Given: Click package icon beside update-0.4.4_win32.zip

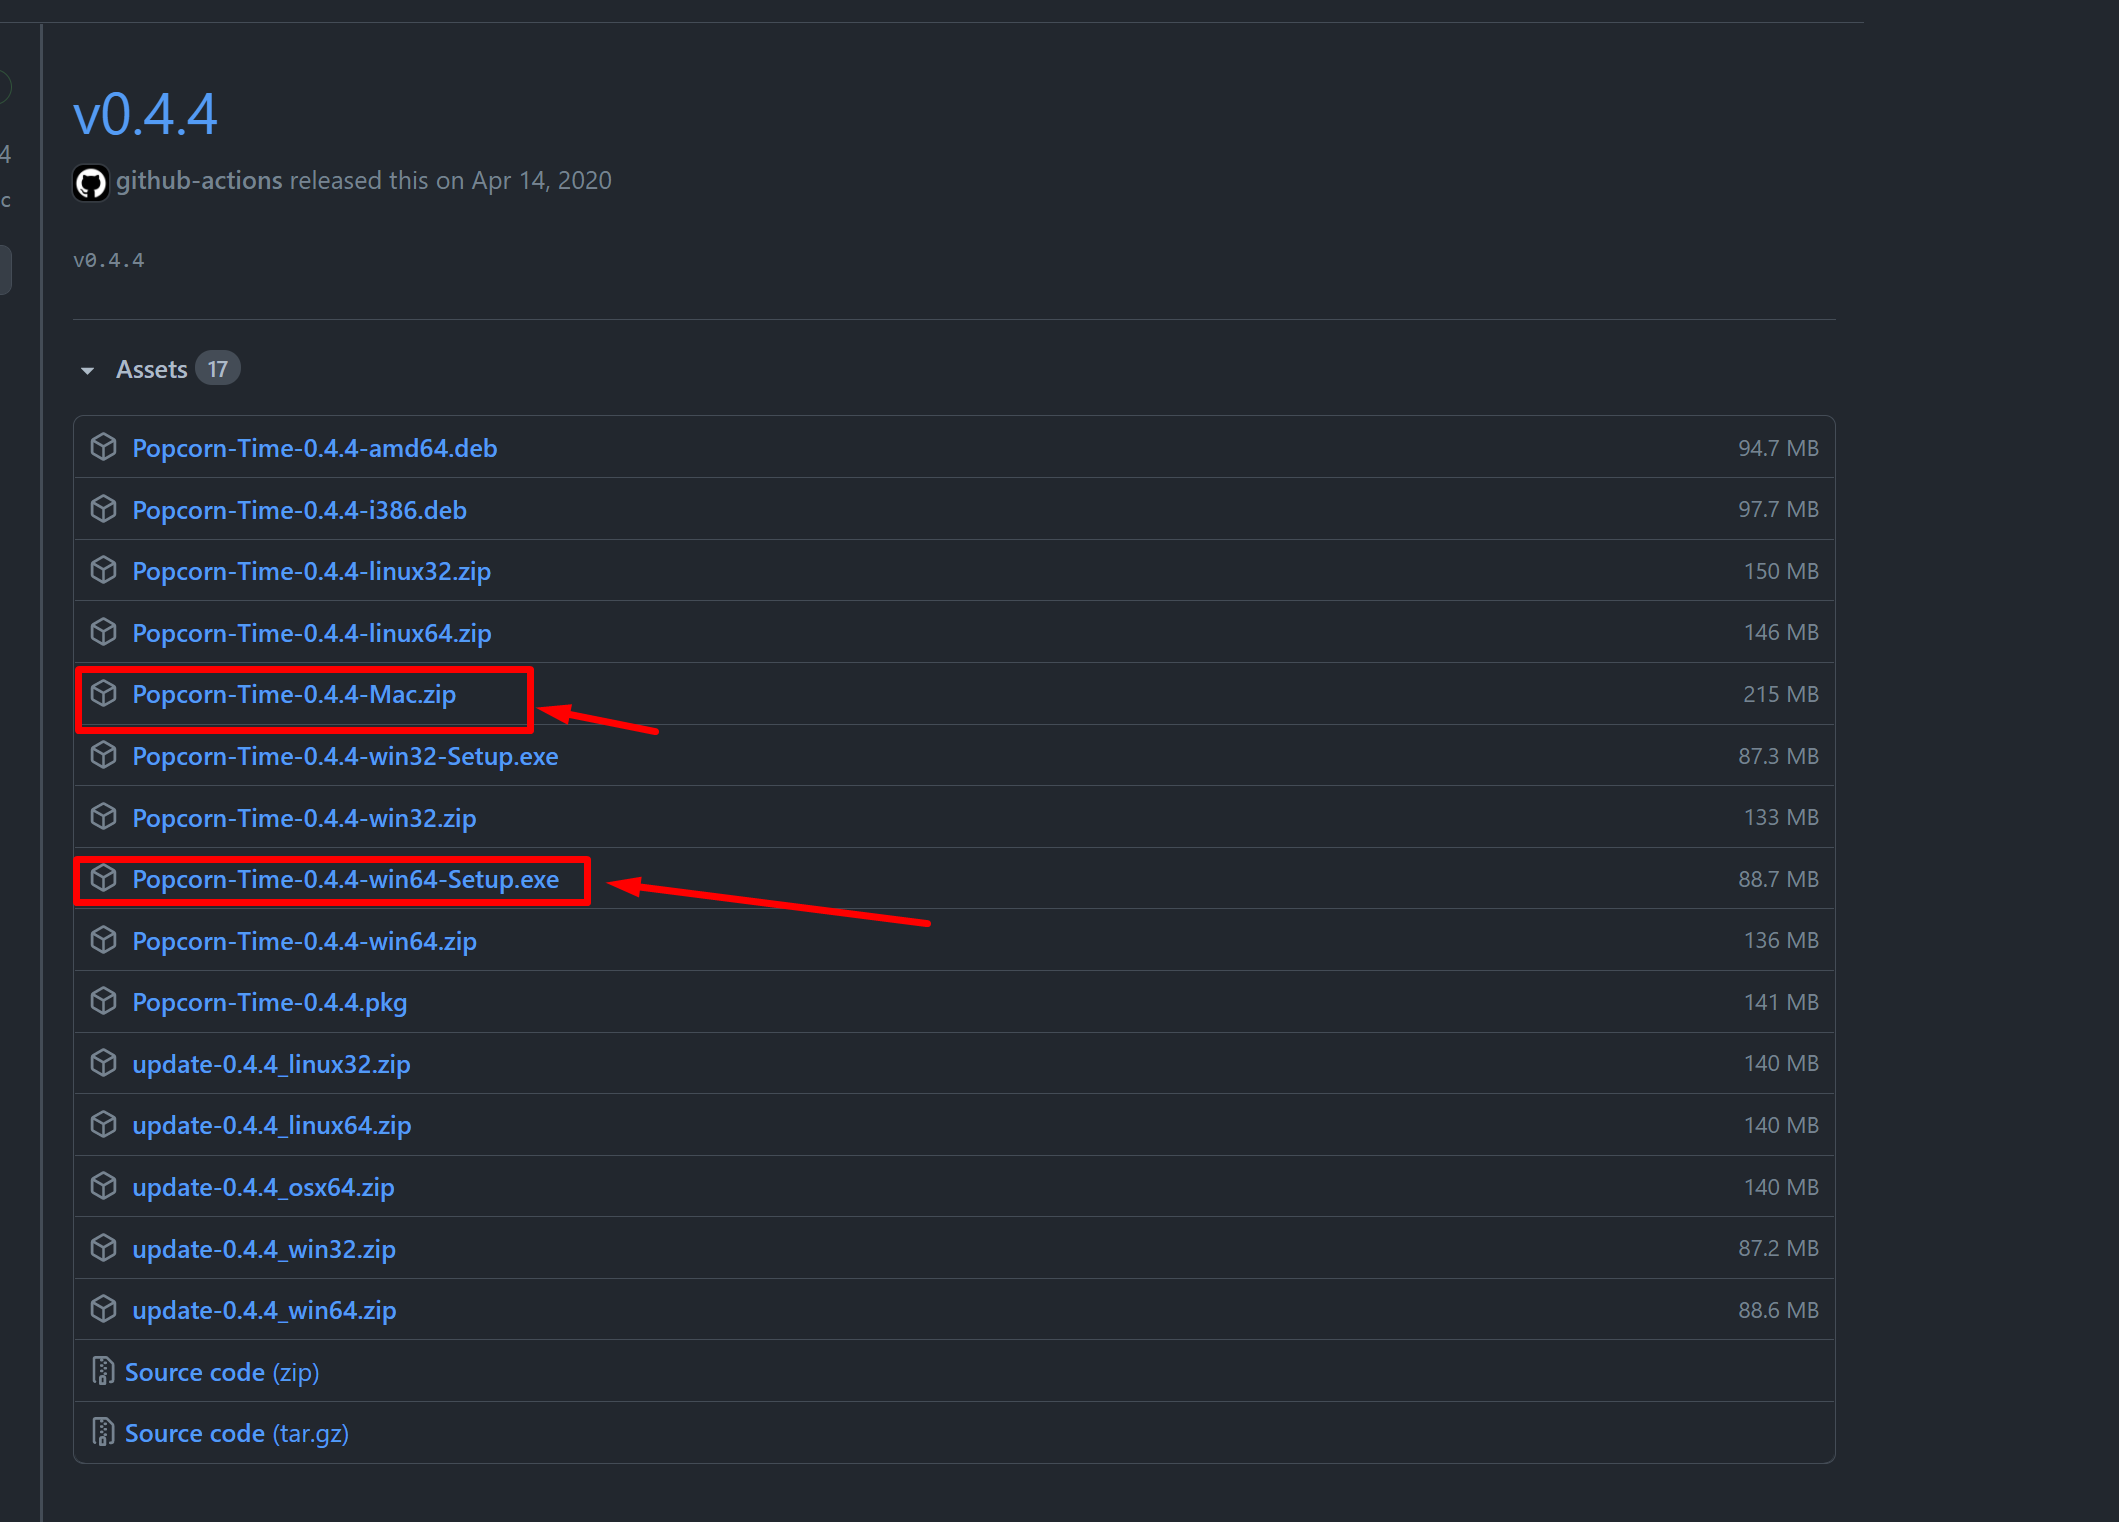Looking at the screenshot, I should click(104, 1248).
